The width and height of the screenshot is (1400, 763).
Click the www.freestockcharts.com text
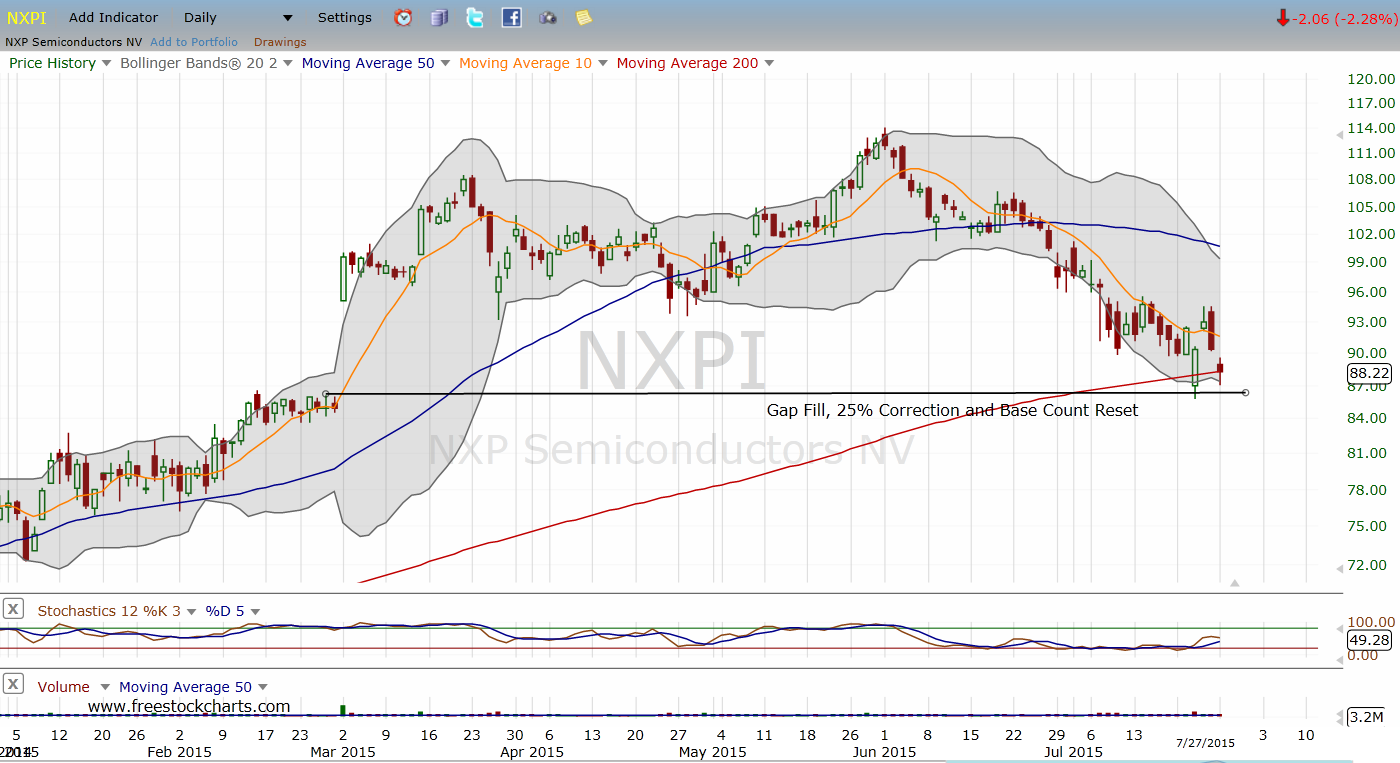click(x=189, y=706)
